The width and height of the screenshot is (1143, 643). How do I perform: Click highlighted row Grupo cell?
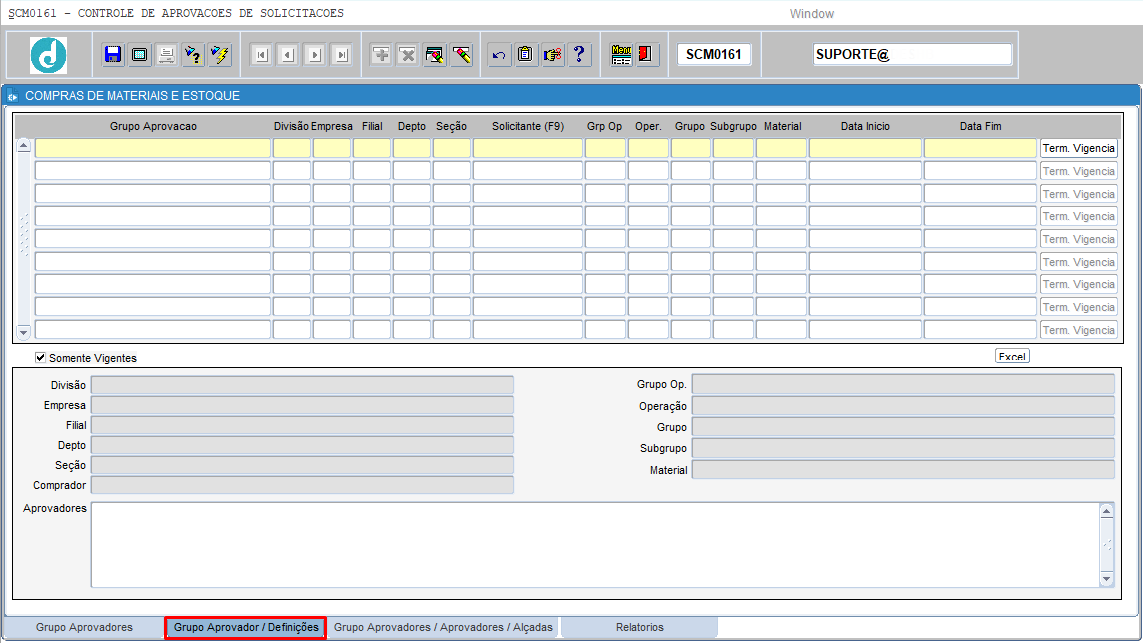coord(690,149)
